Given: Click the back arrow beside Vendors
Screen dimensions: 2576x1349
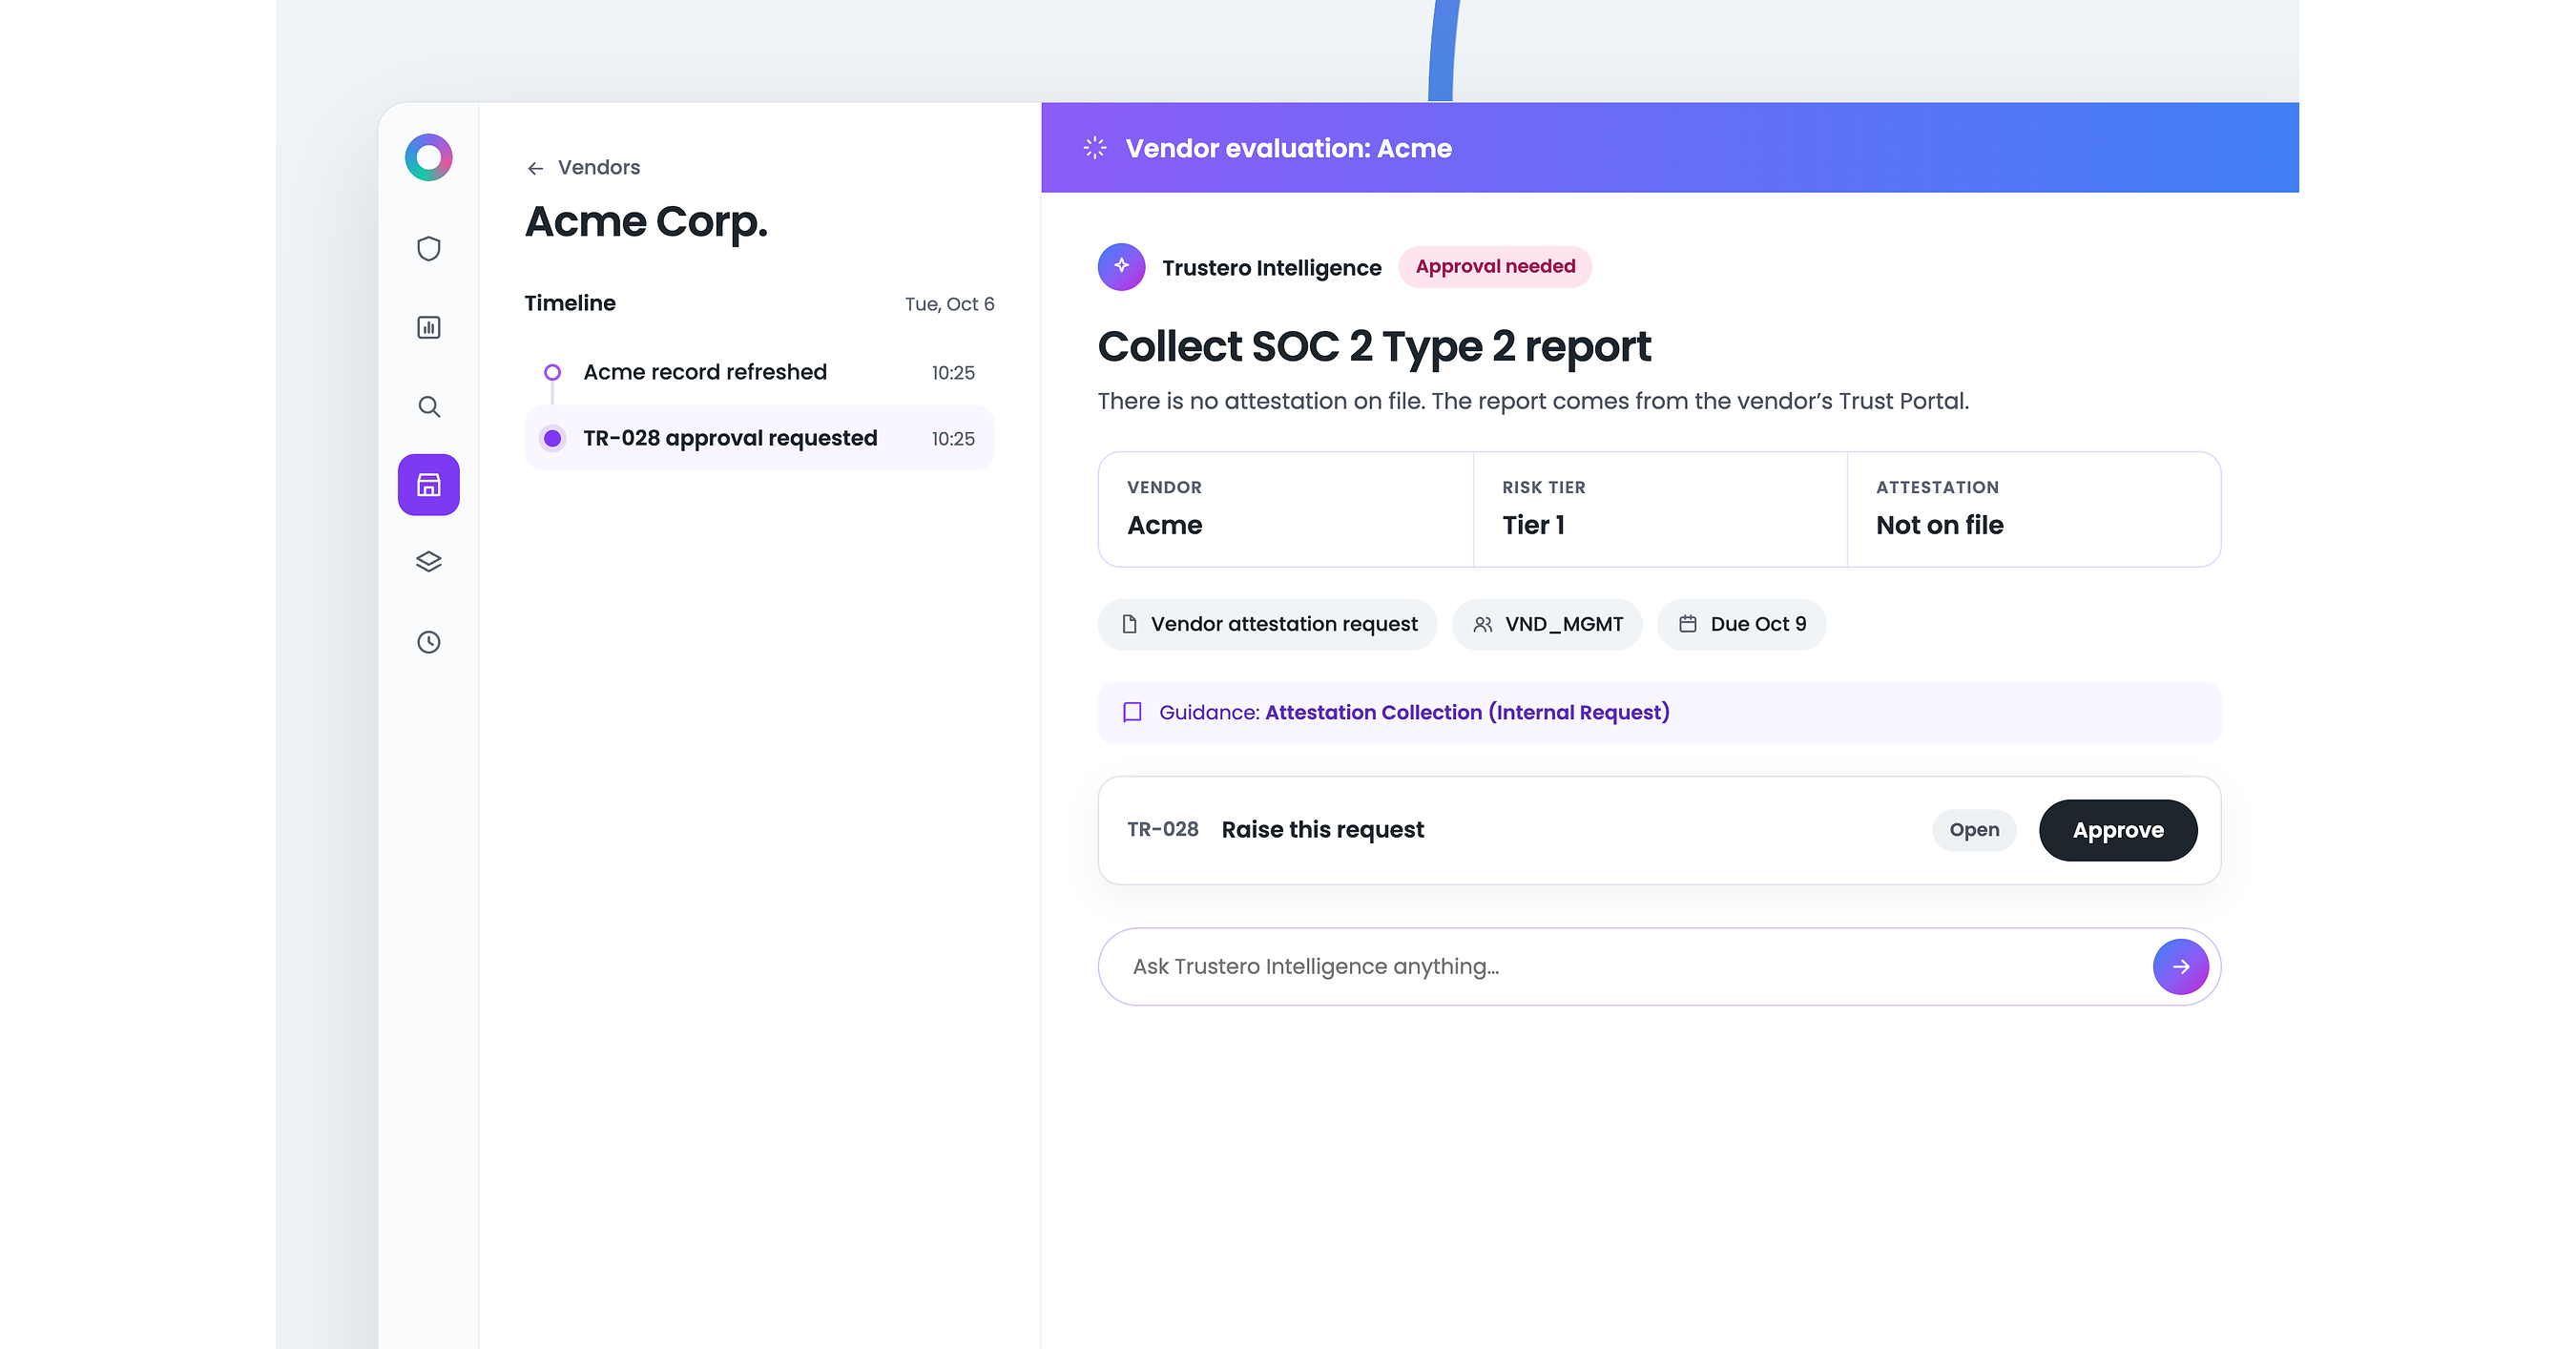Looking at the screenshot, I should click(x=535, y=168).
